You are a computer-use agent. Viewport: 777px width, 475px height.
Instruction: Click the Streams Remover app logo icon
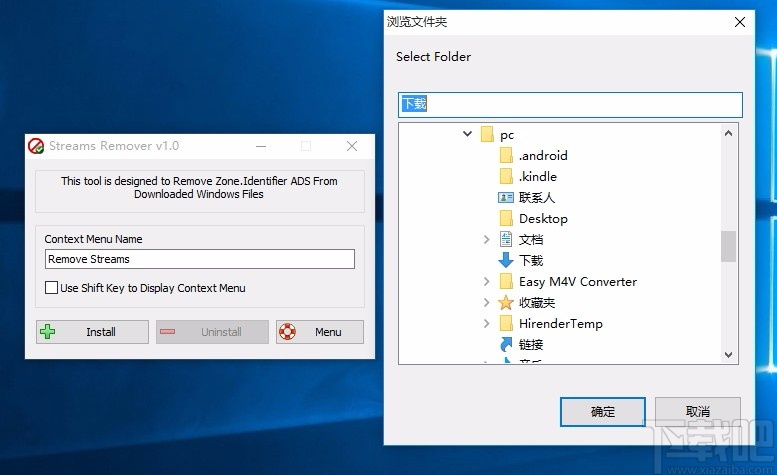point(36,146)
